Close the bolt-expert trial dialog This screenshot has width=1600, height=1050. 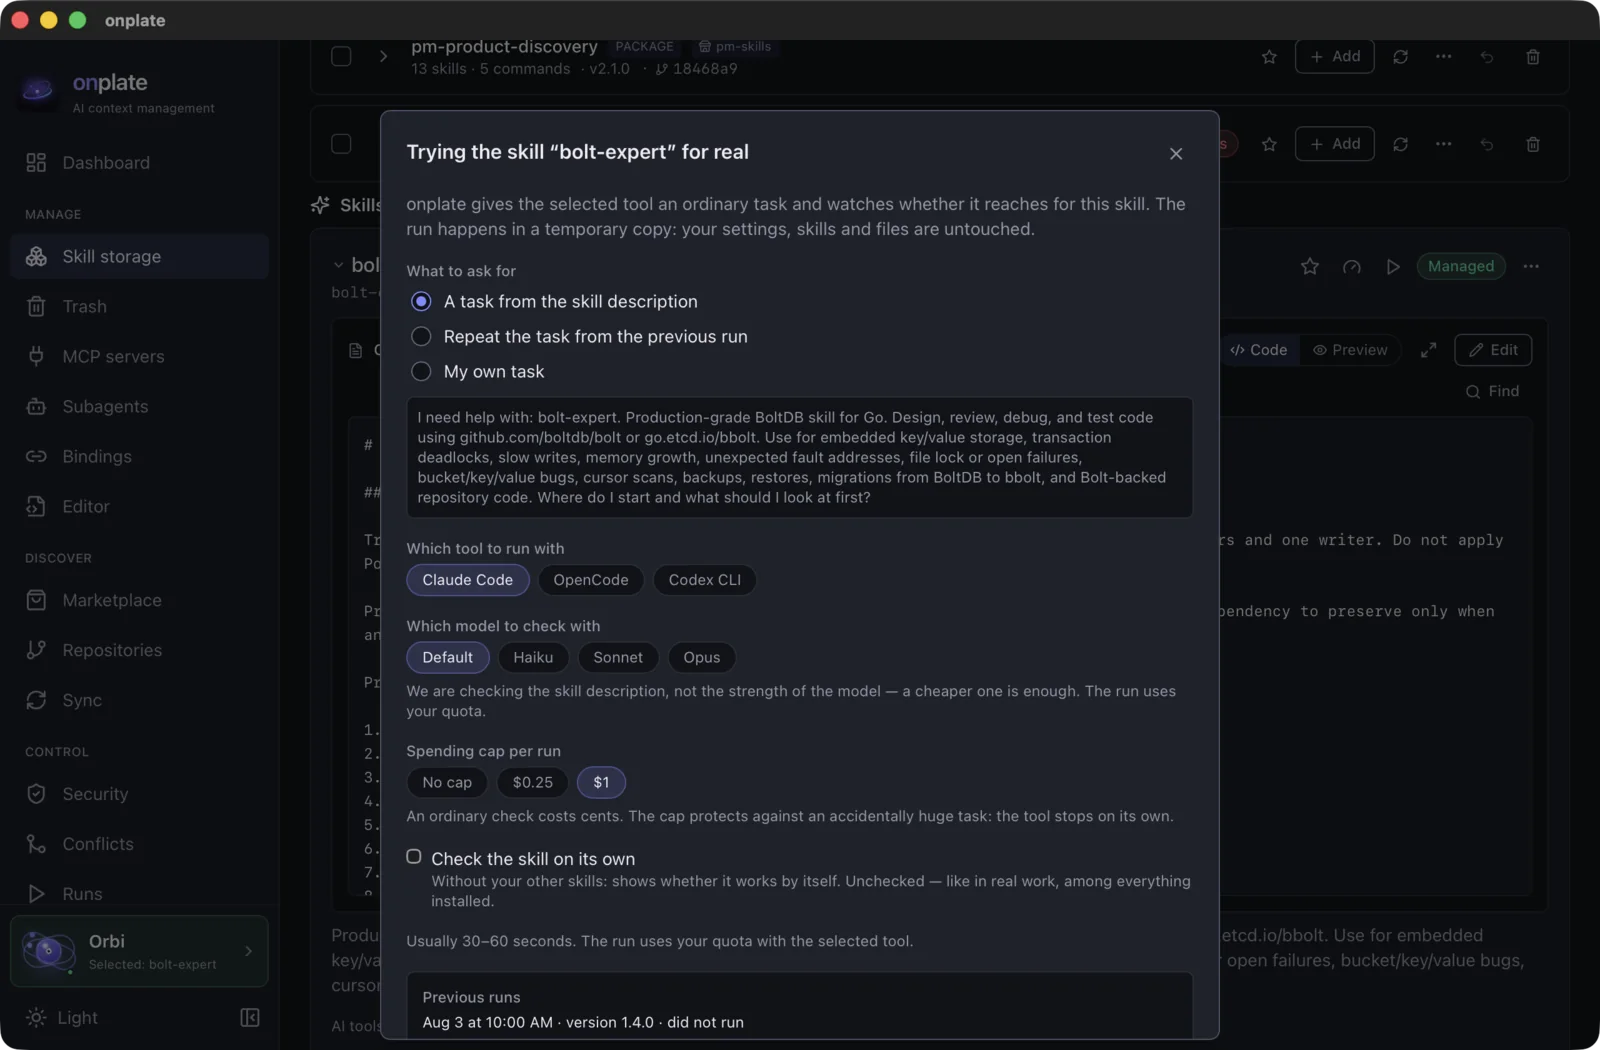tap(1176, 153)
